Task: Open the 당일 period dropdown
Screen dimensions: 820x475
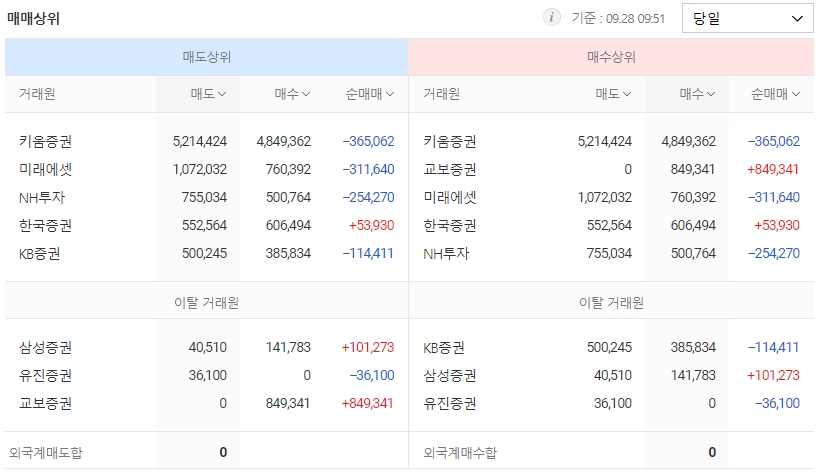Action: 747,18
